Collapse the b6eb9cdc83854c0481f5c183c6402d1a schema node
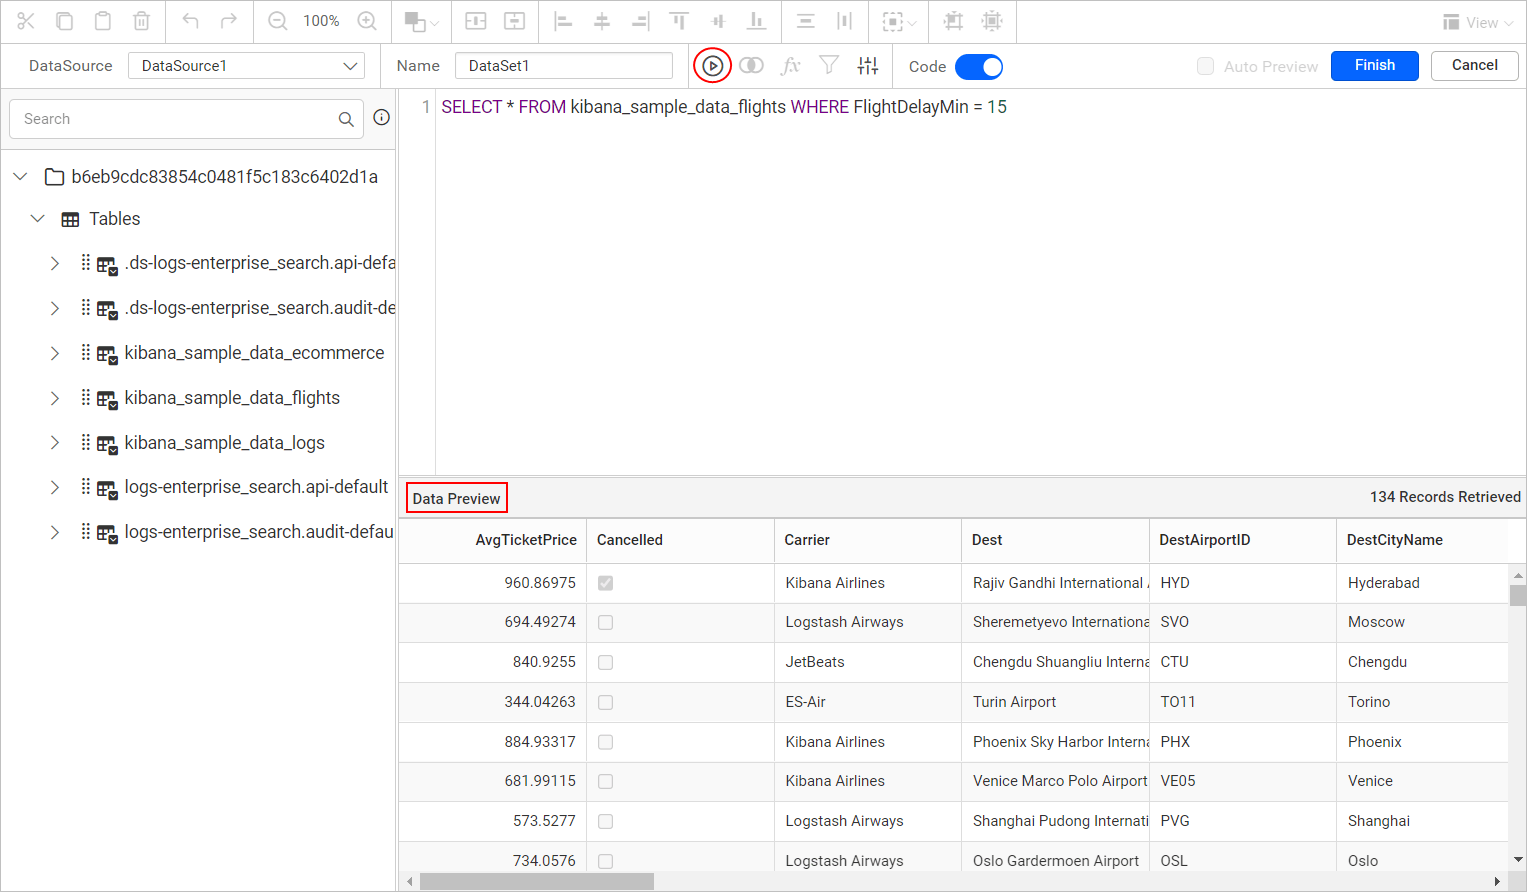1527x892 pixels. click(x=20, y=177)
